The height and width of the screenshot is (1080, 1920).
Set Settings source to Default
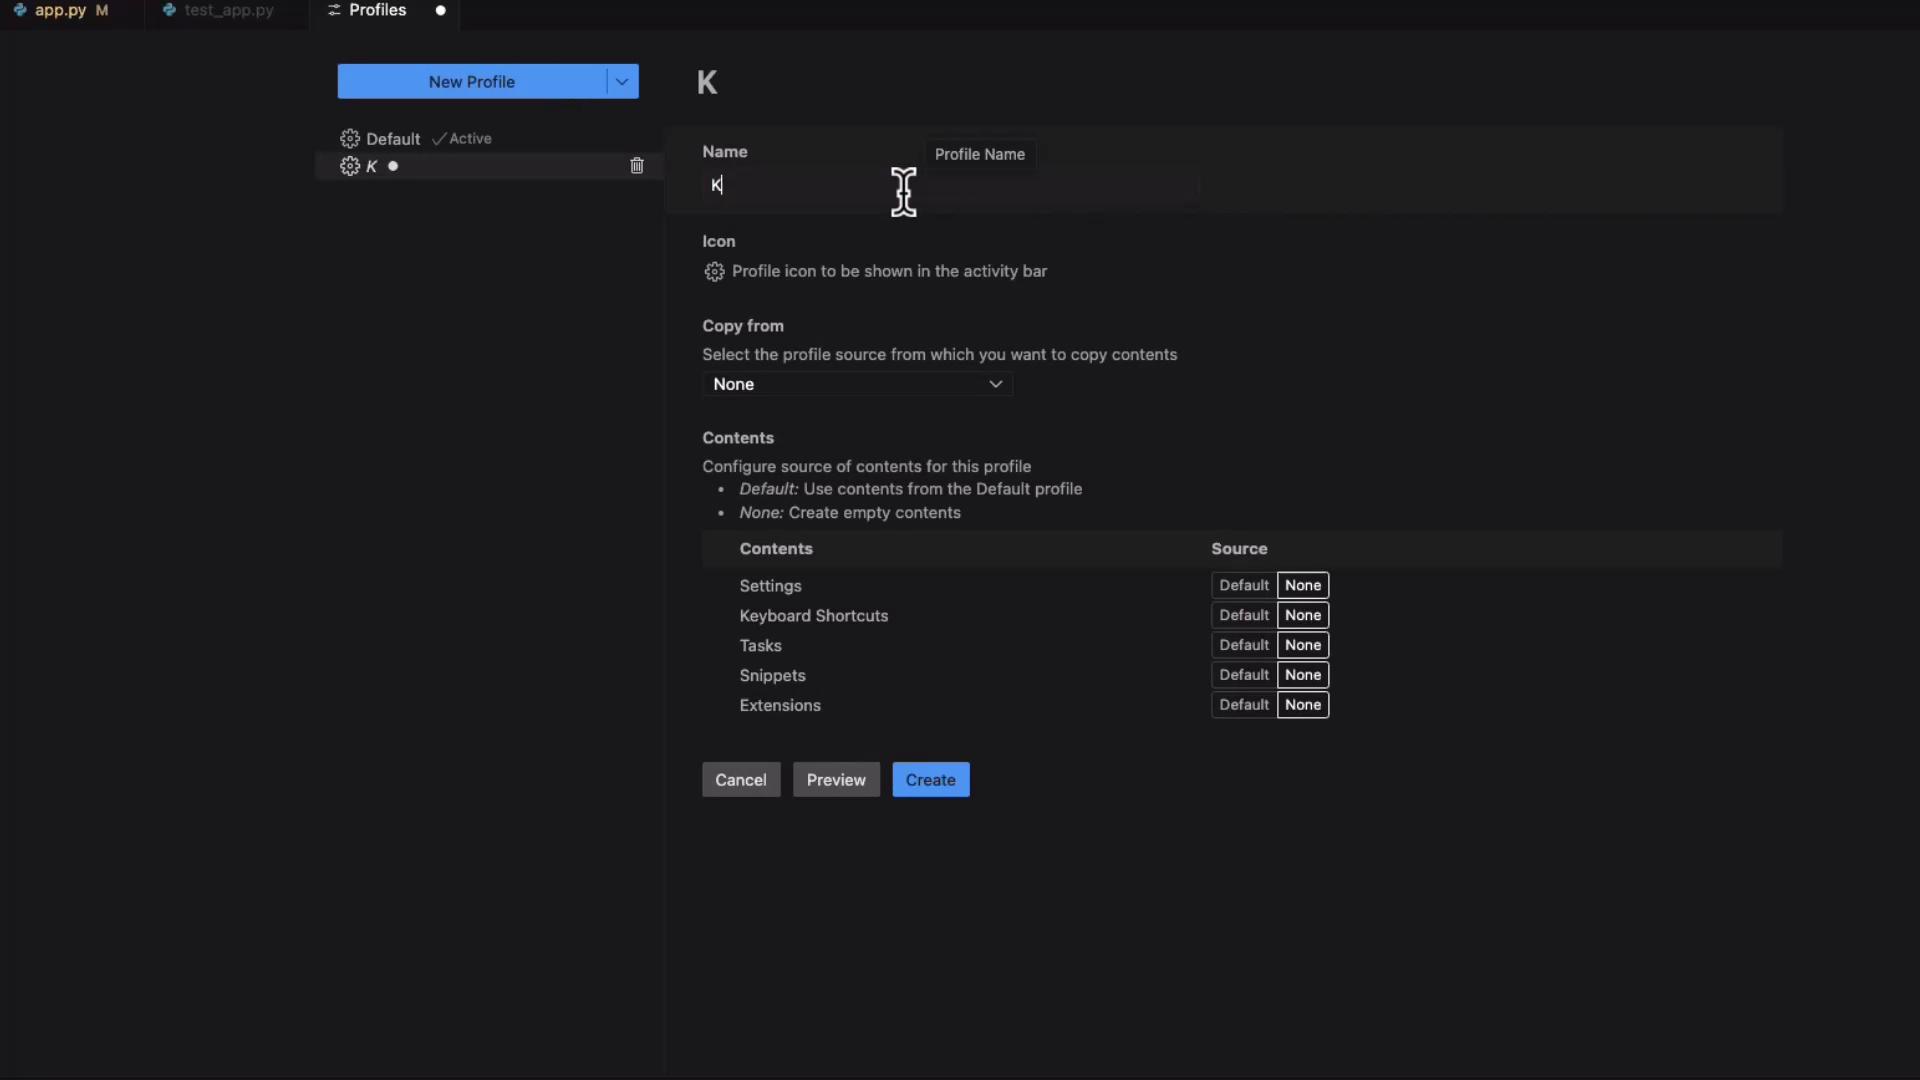tap(1243, 585)
